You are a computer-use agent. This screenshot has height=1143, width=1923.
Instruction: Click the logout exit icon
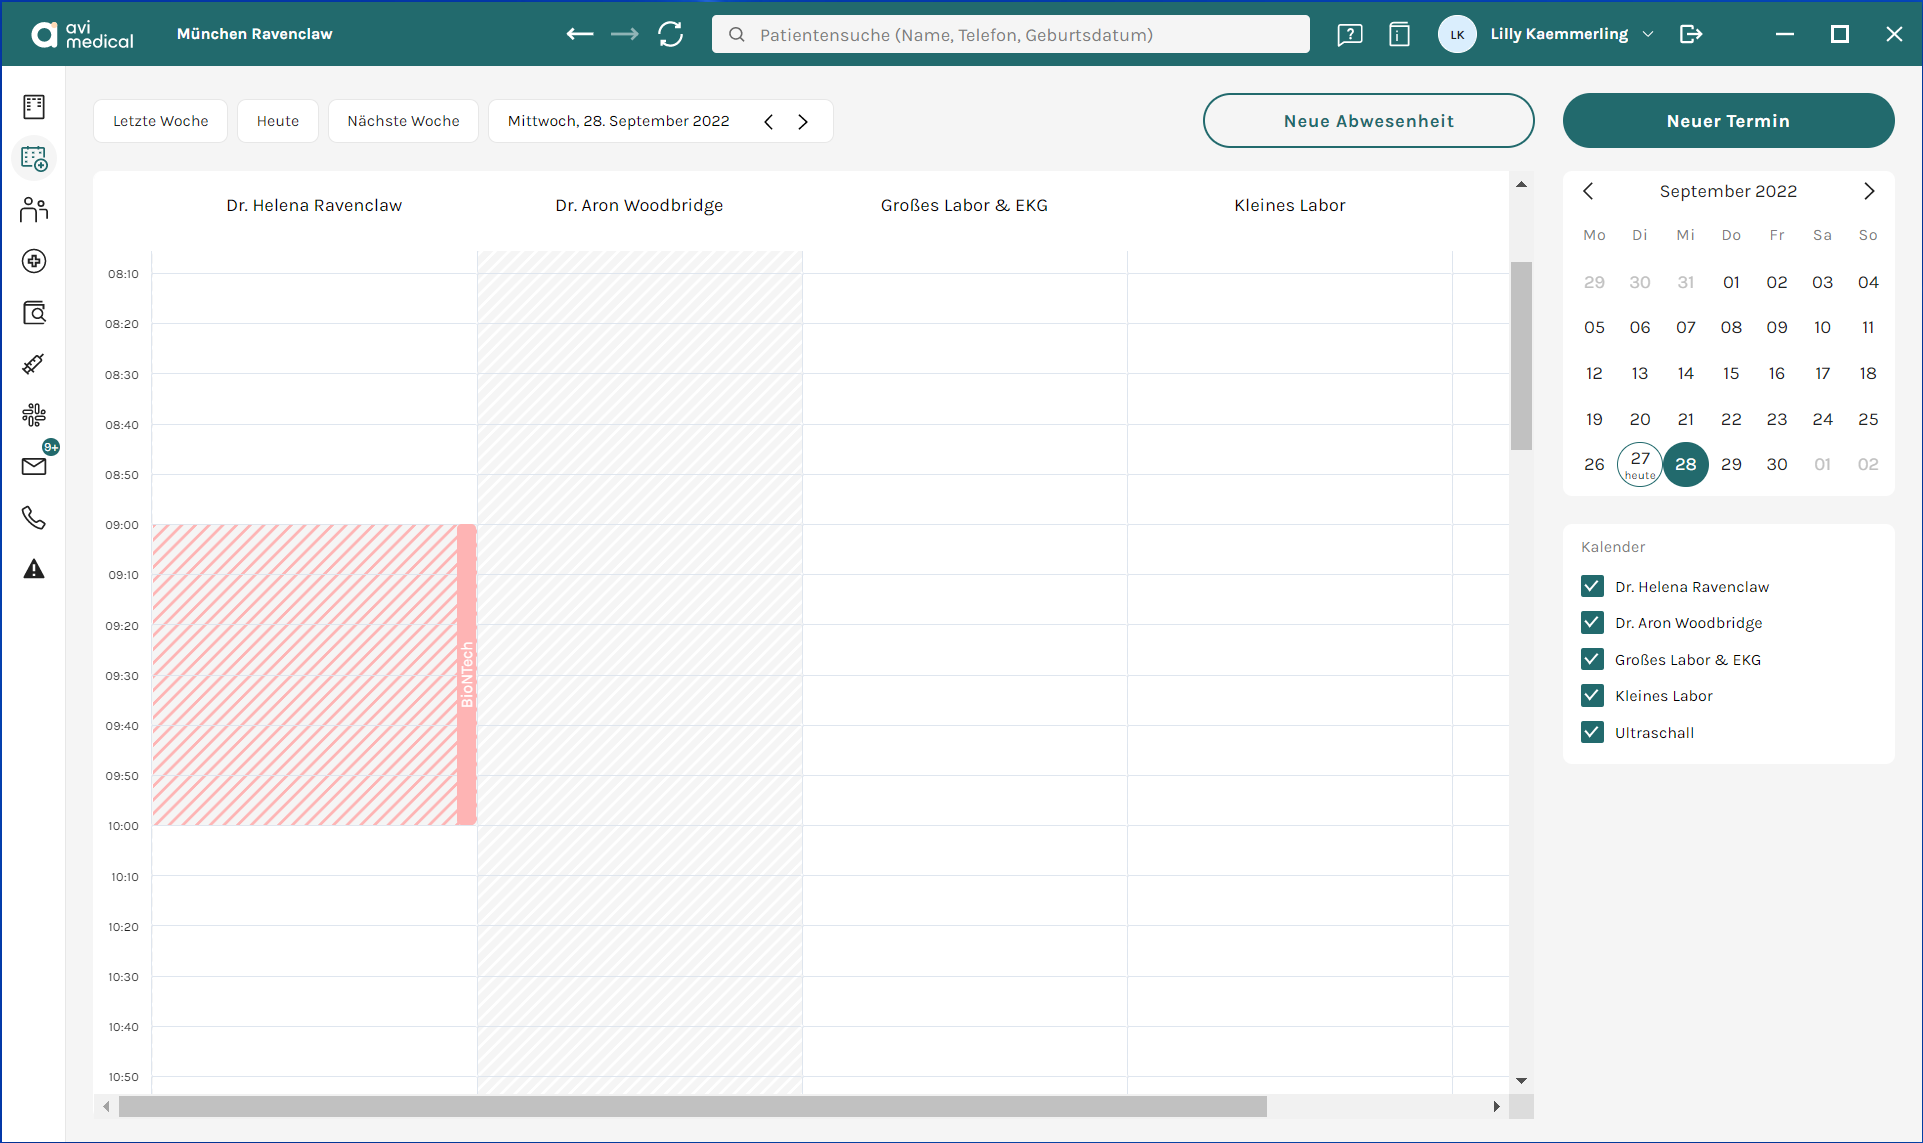(x=1691, y=34)
